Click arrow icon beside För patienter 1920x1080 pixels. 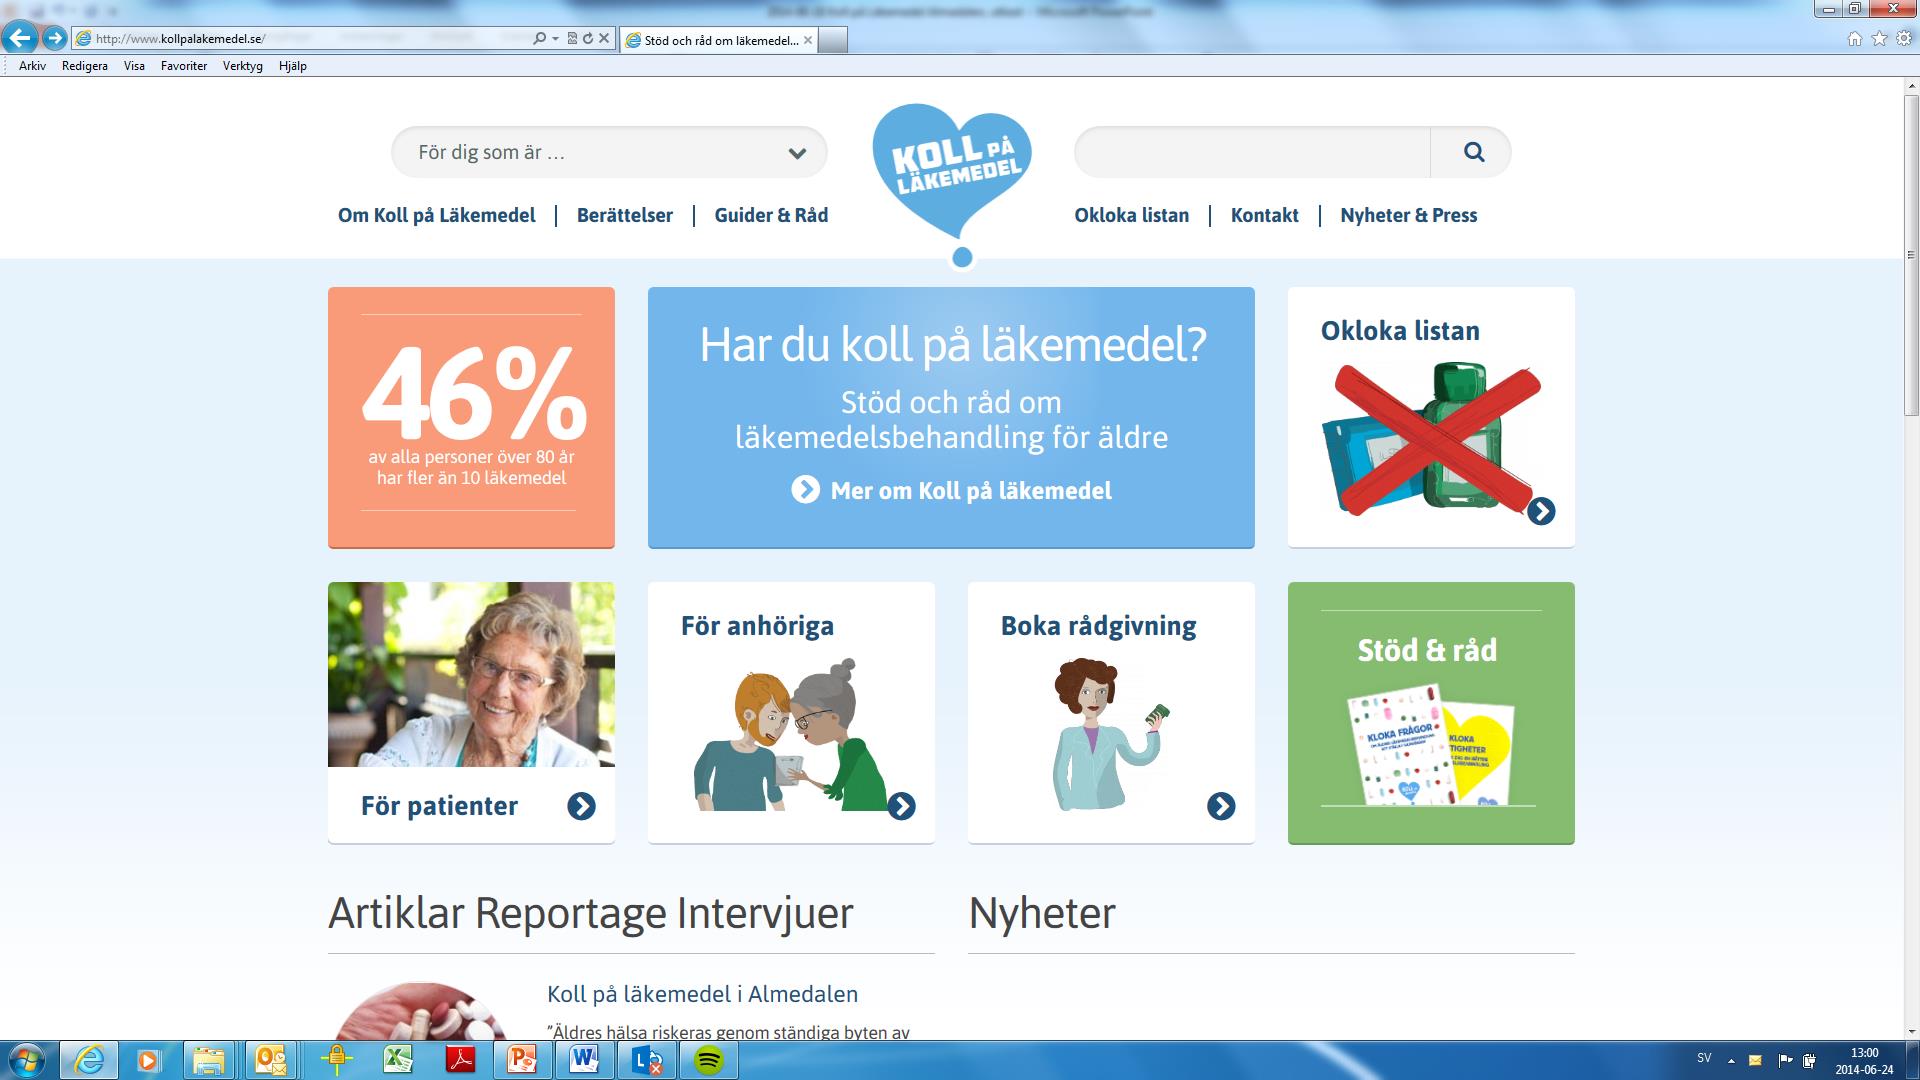pyautogui.click(x=581, y=806)
